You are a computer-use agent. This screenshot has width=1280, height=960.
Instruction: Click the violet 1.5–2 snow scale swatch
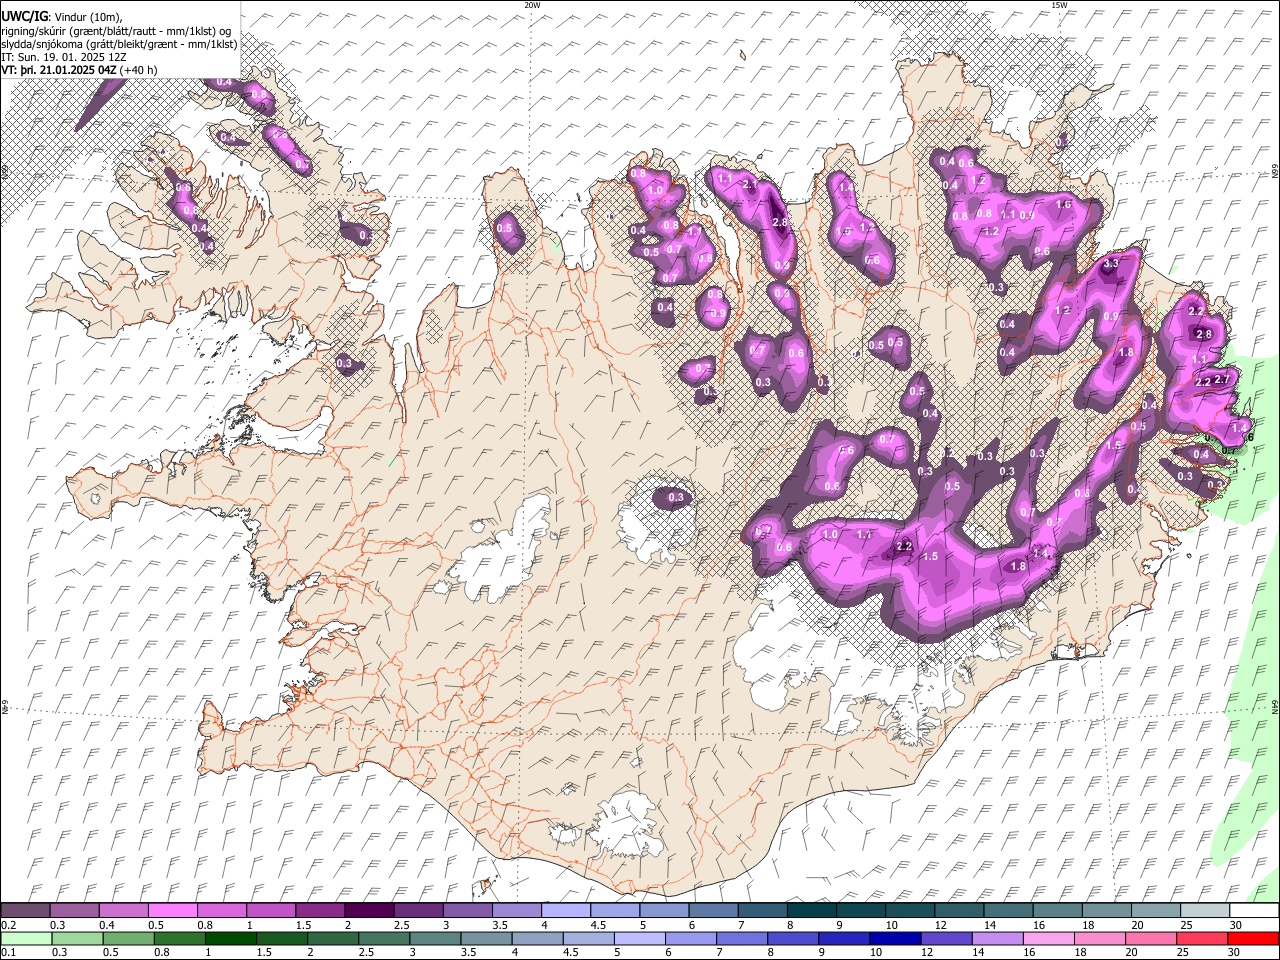coord(320,910)
